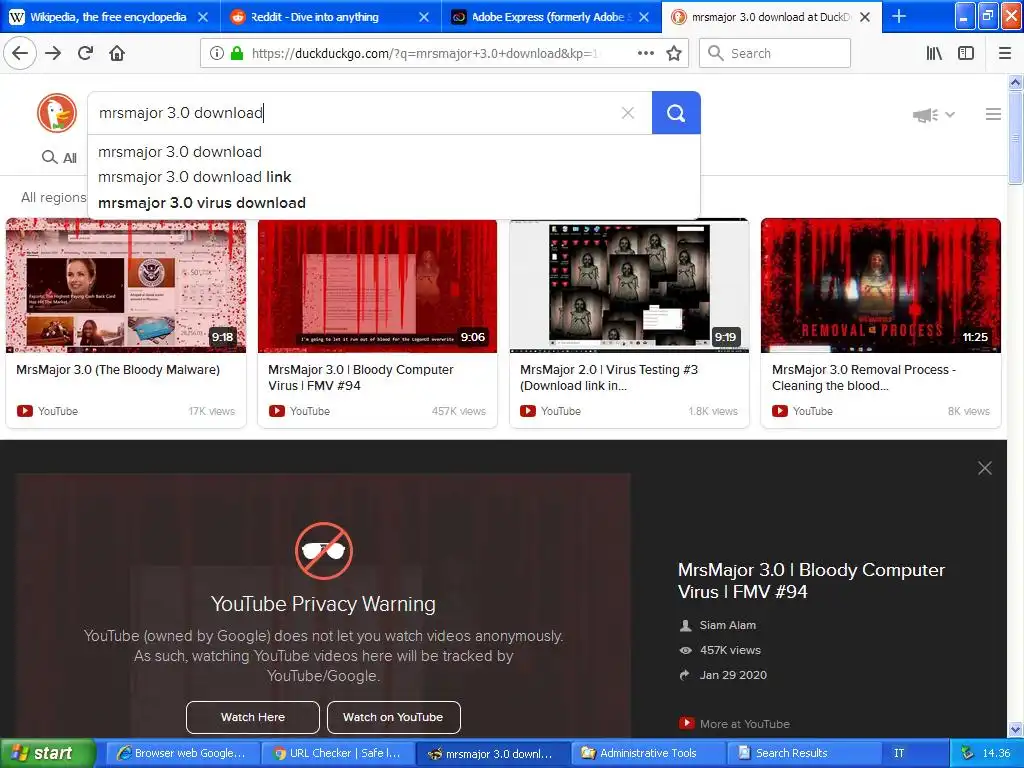Click the system tray icon beside clock
Image resolution: width=1024 pixels, height=768 pixels.
pos(967,753)
